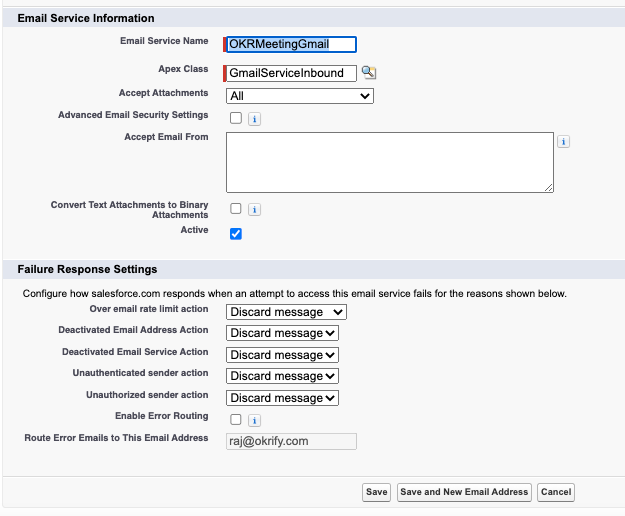Cancel the email service edit

click(x=555, y=492)
